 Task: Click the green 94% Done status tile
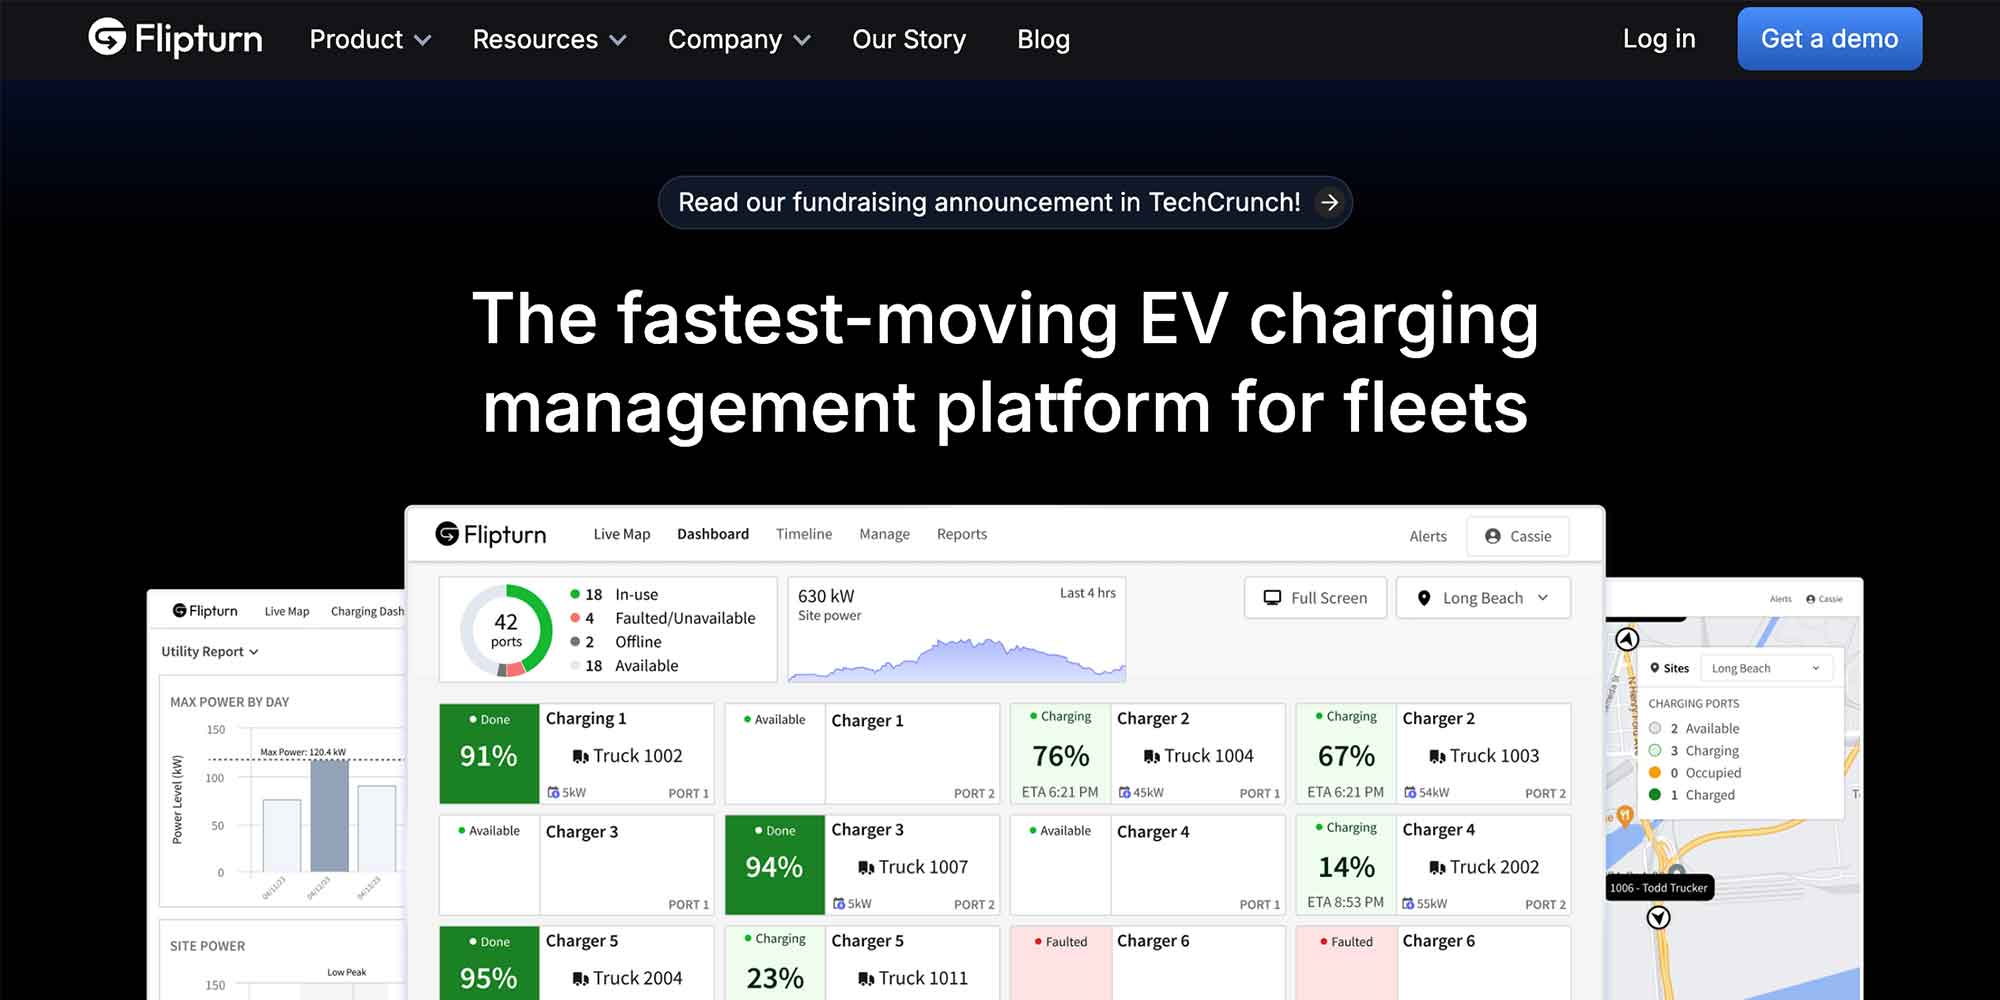click(x=775, y=865)
